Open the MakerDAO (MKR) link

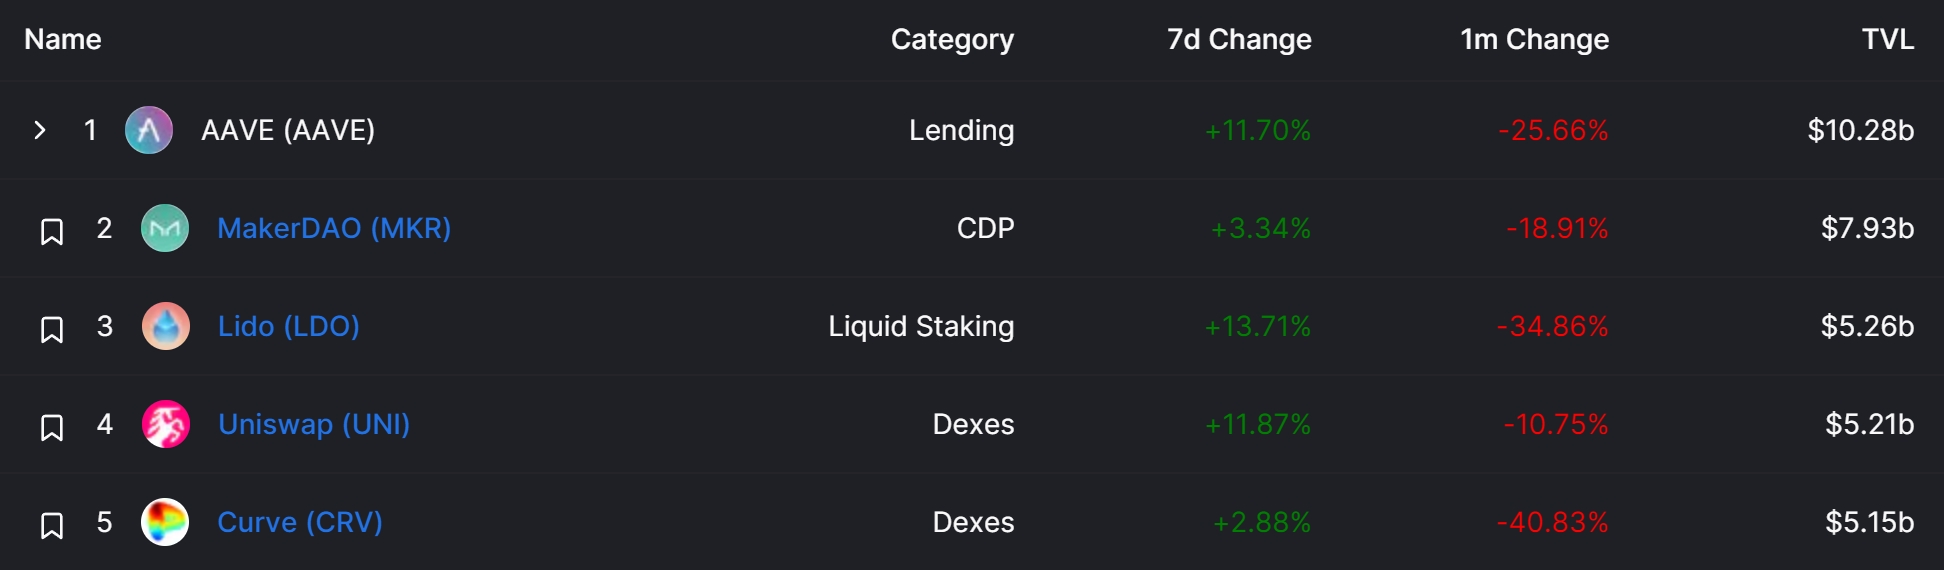click(334, 228)
